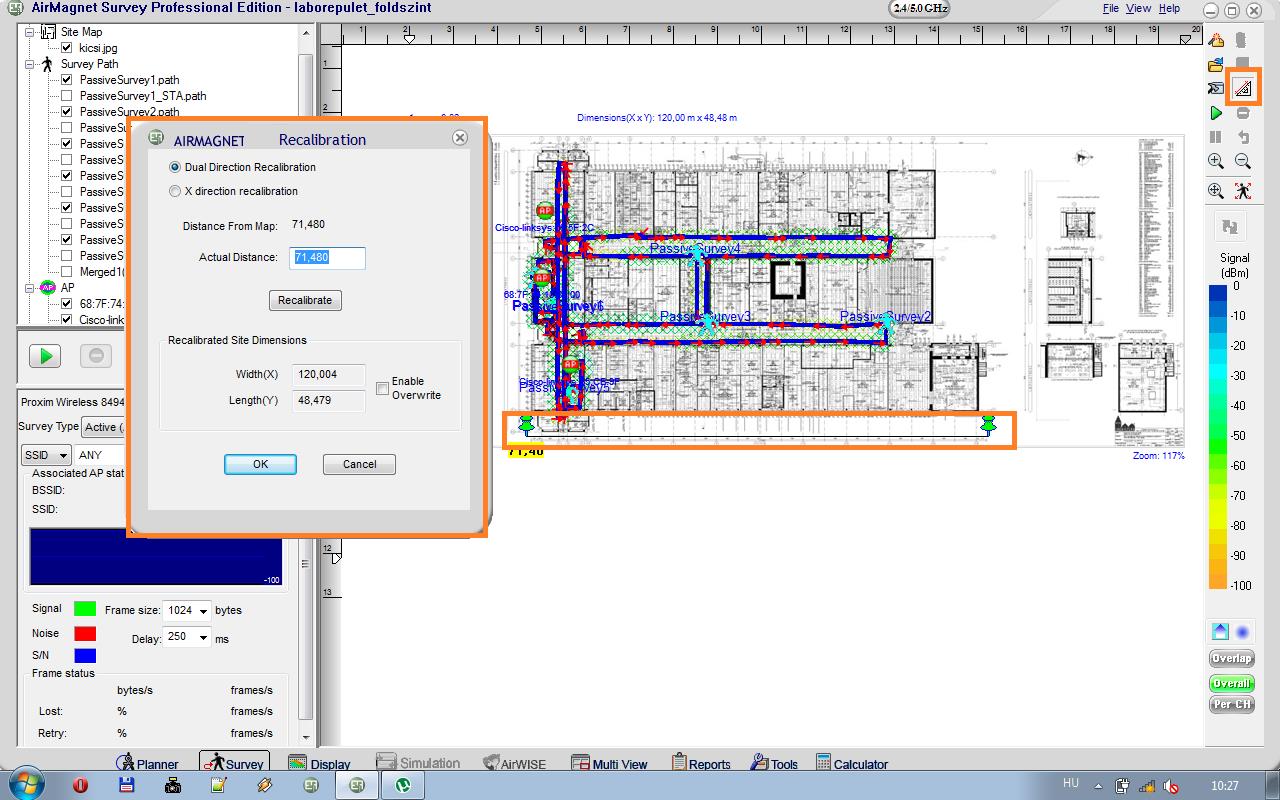Click the open project folder icon

[x=1216, y=65]
